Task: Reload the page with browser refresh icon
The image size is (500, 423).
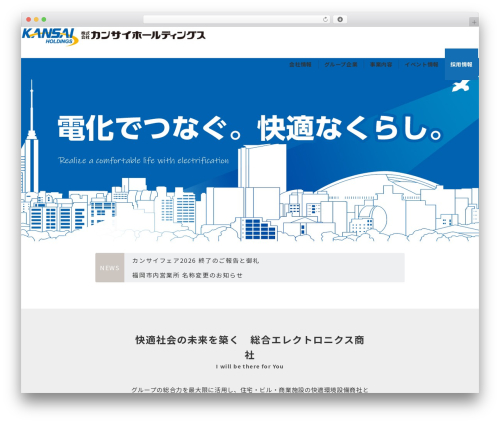Action: pyautogui.click(x=325, y=20)
